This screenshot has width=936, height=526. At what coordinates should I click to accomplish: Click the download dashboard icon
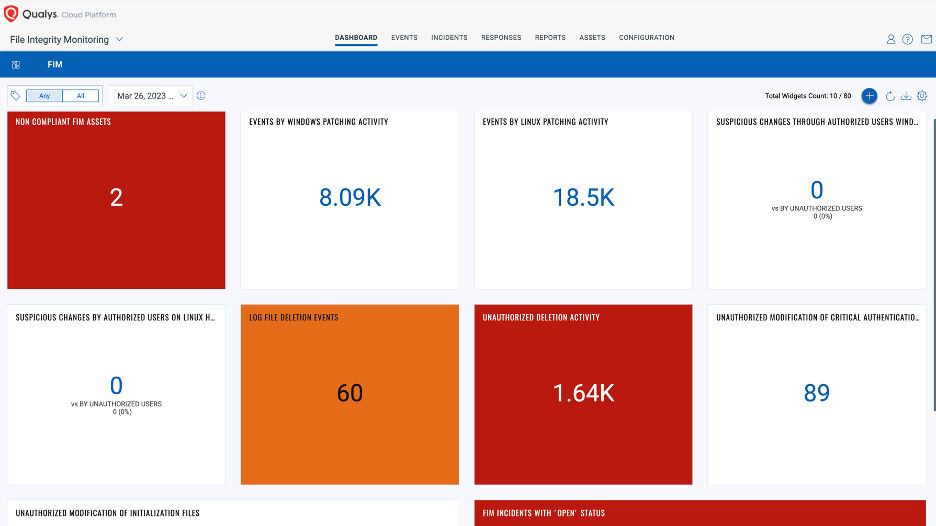tap(906, 96)
